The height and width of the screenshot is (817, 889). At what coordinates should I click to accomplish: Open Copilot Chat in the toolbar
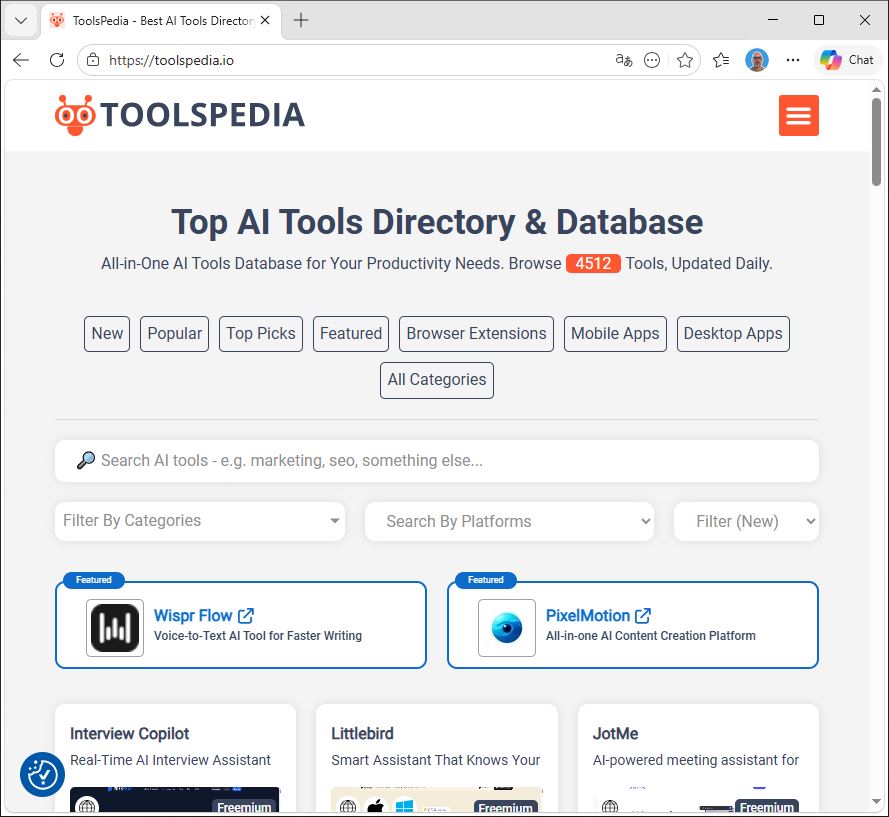[847, 60]
